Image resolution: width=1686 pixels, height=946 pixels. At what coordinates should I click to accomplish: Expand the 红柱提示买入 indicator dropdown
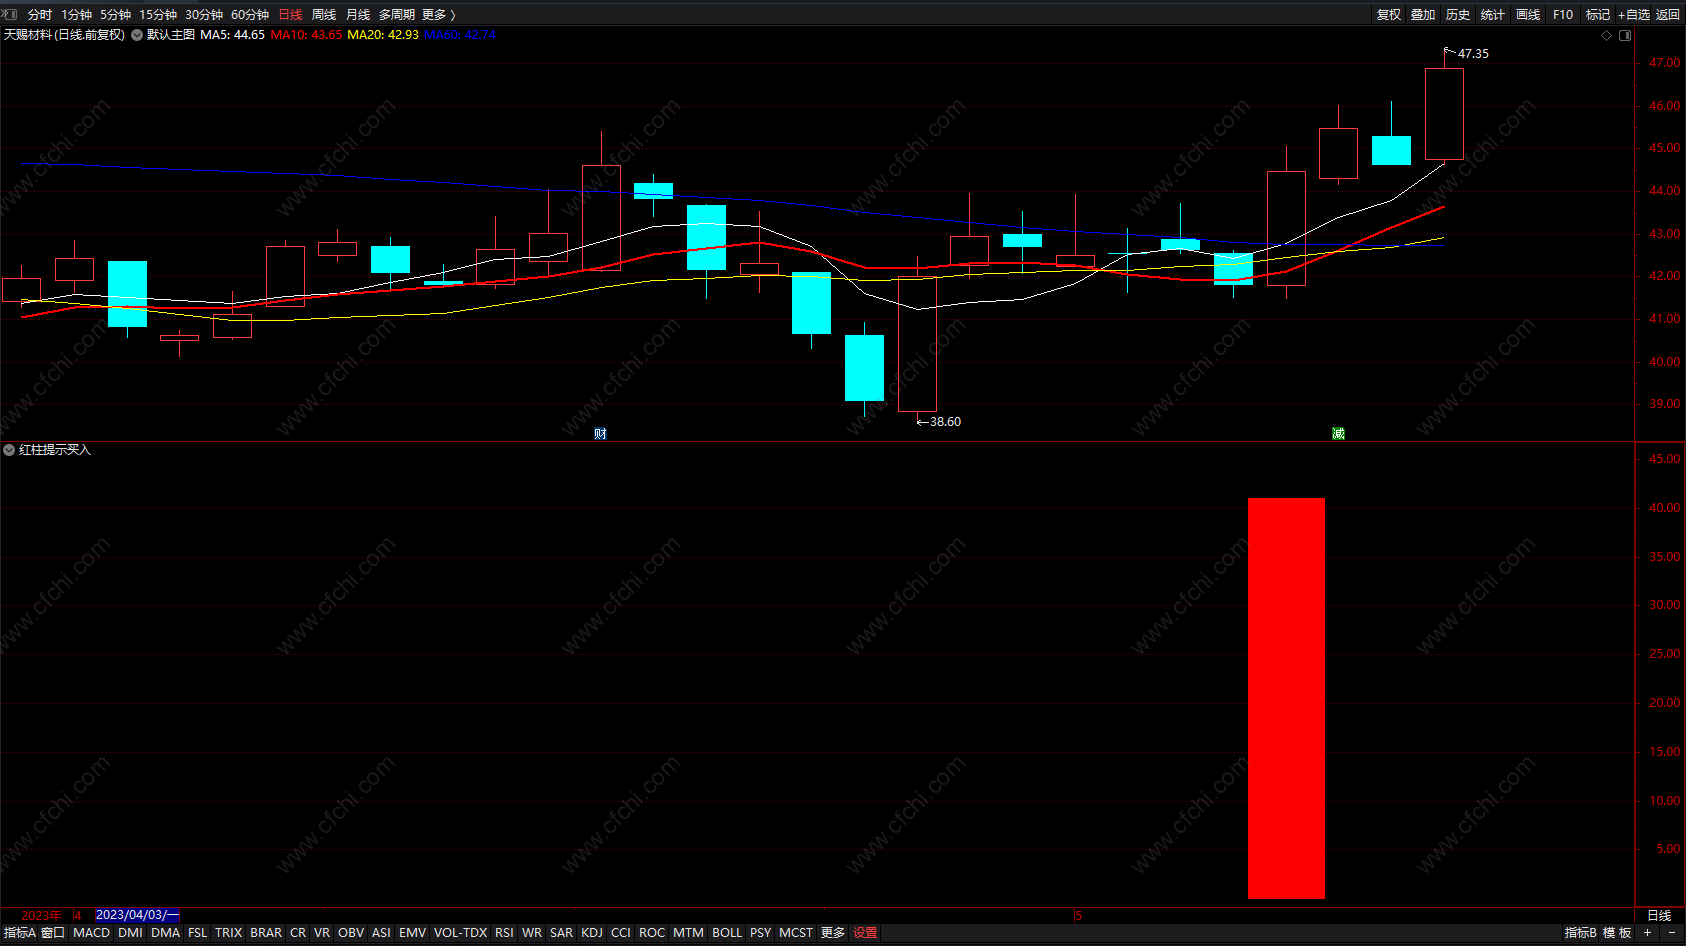point(9,450)
